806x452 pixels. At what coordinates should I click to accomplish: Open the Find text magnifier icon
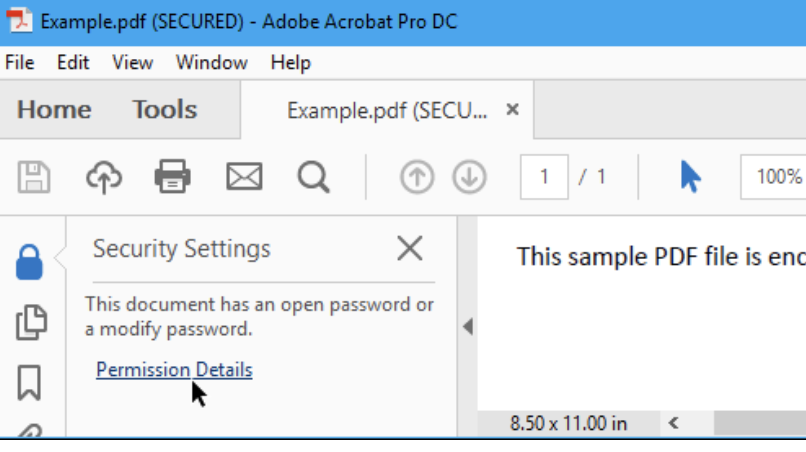314,177
